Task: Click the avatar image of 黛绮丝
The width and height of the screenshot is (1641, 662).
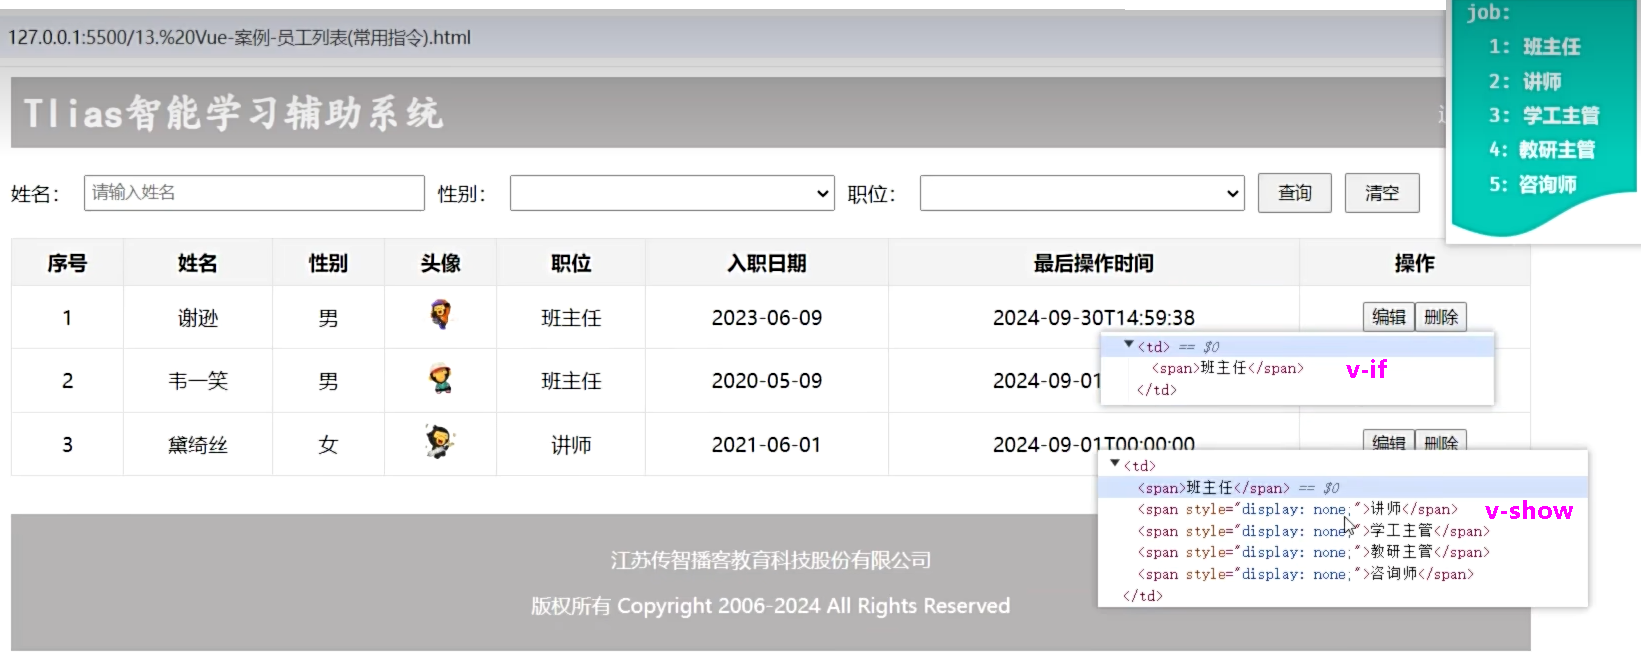Action: (439, 441)
